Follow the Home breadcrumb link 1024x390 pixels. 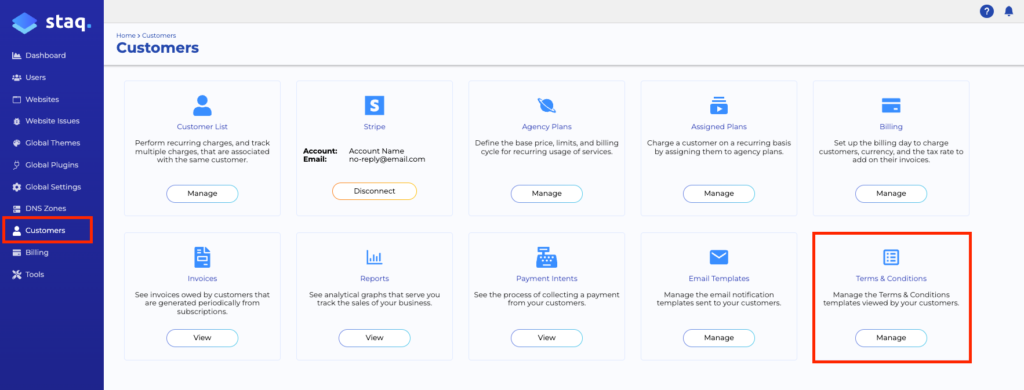(x=125, y=35)
